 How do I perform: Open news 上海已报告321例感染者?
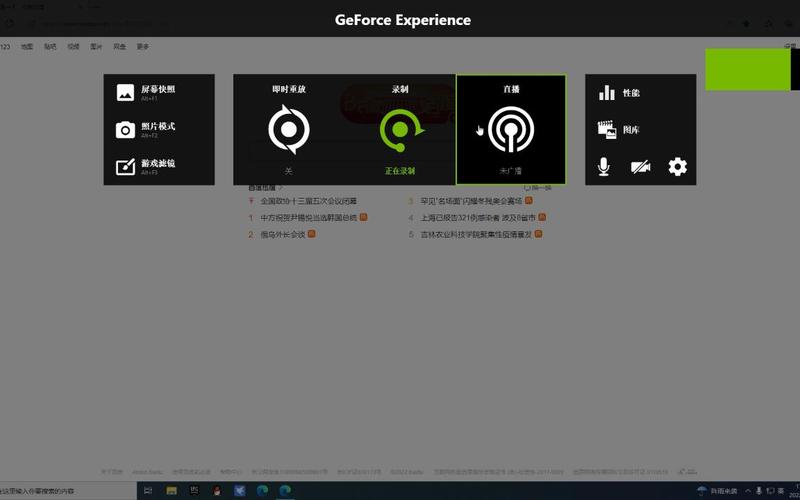(478, 217)
